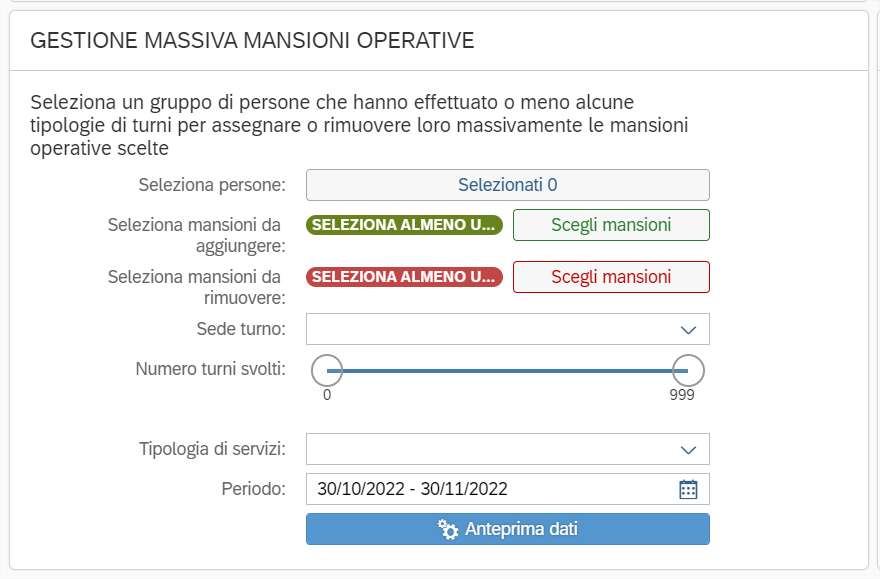Click the red "SELEZIONA ALMENO U..." badge
This screenshot has height=579, width=880.
point(403,277)
